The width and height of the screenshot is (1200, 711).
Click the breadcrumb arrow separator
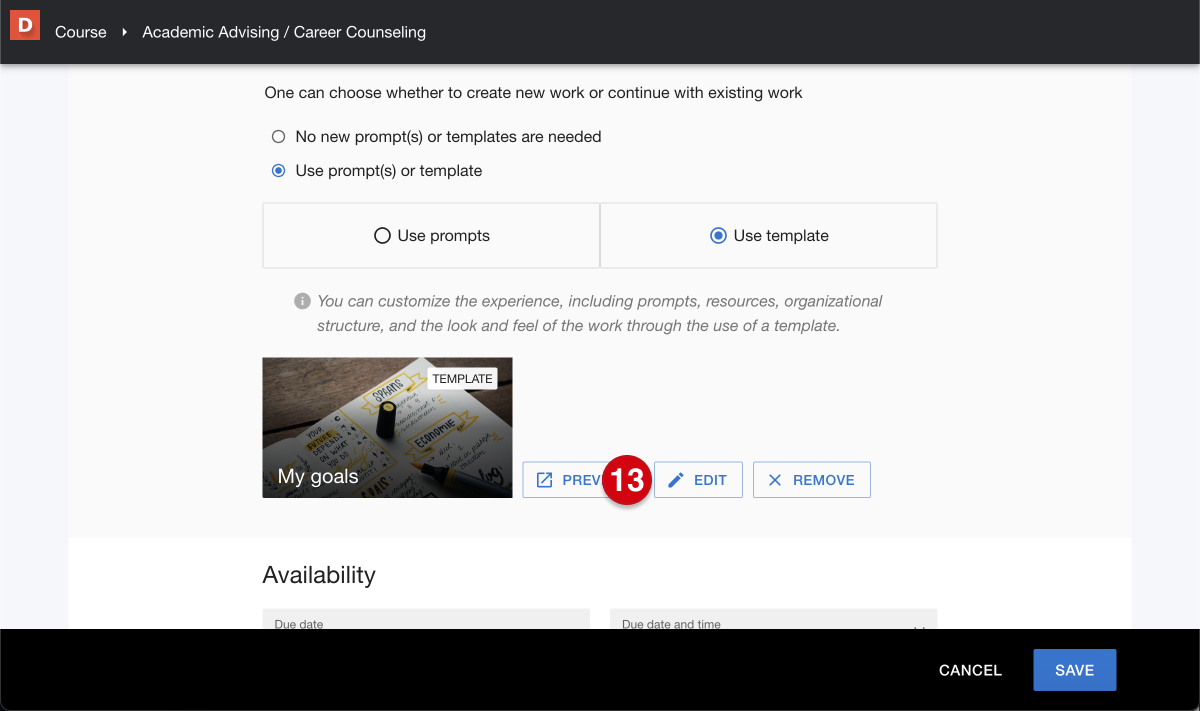125,33
